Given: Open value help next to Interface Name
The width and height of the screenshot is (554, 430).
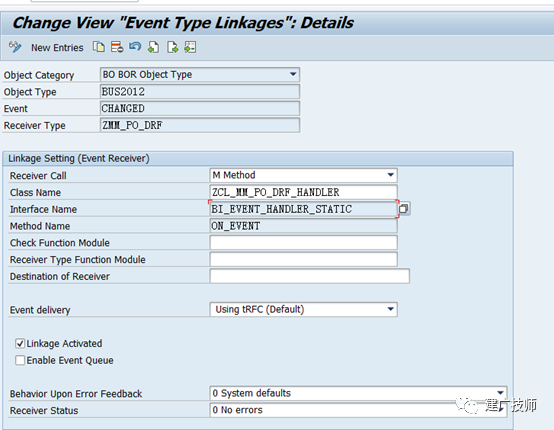Looking at the screenshot, I should [404, 208].
